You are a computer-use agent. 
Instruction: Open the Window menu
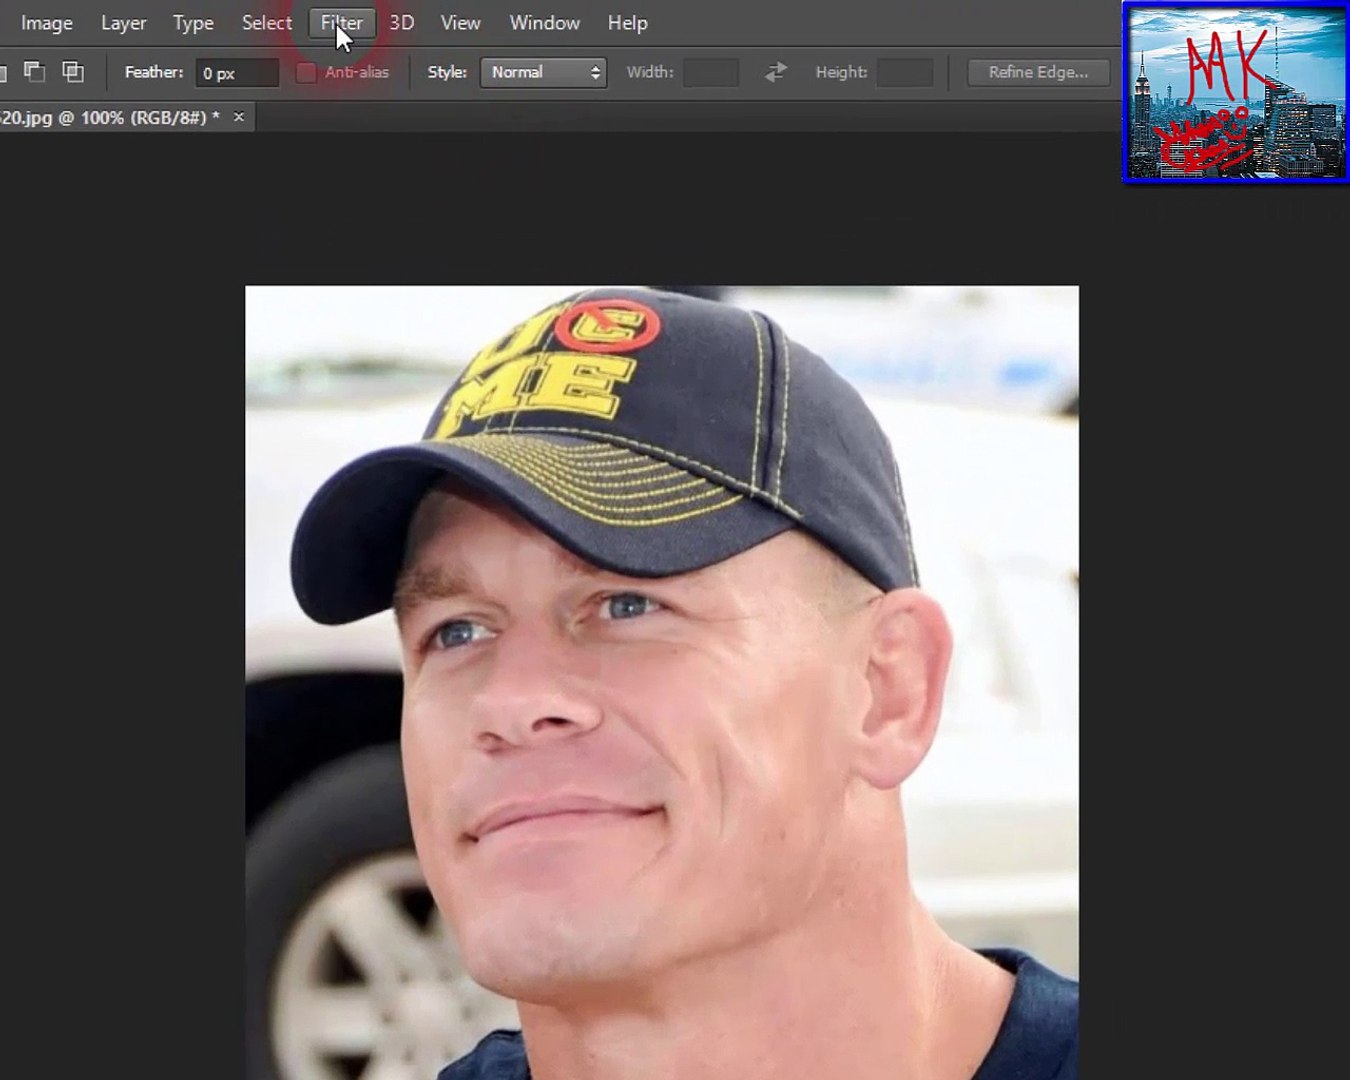pos(544,23)
